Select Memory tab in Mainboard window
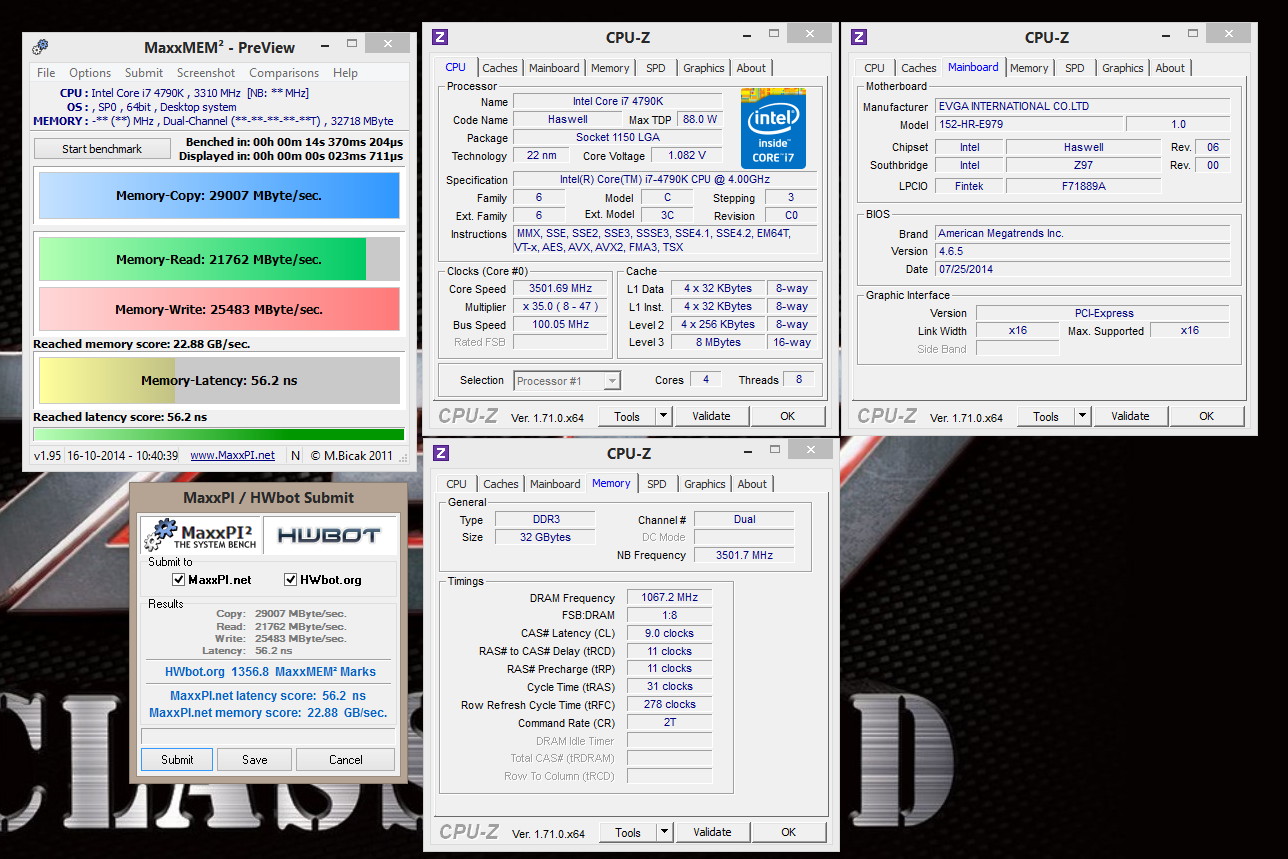This screenshot has height=859, width=1288. coord(1029,68)
